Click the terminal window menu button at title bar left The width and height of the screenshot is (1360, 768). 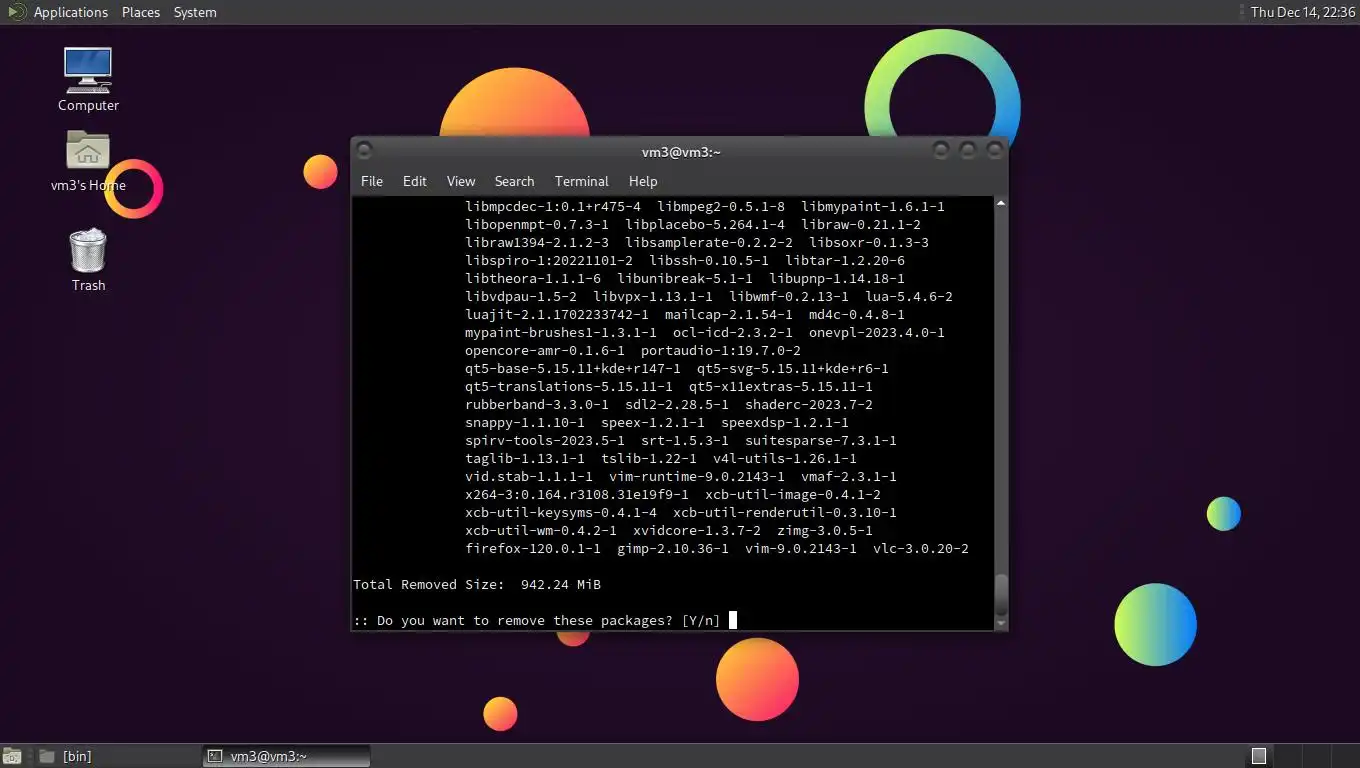coord(365,151)
